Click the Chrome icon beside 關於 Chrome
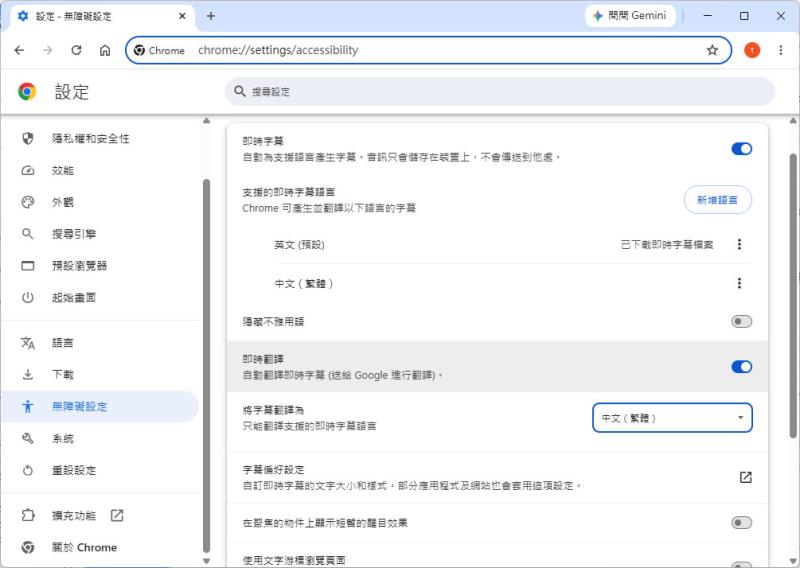The height and width of the screenshot is (568, 800). click(28, 547)
